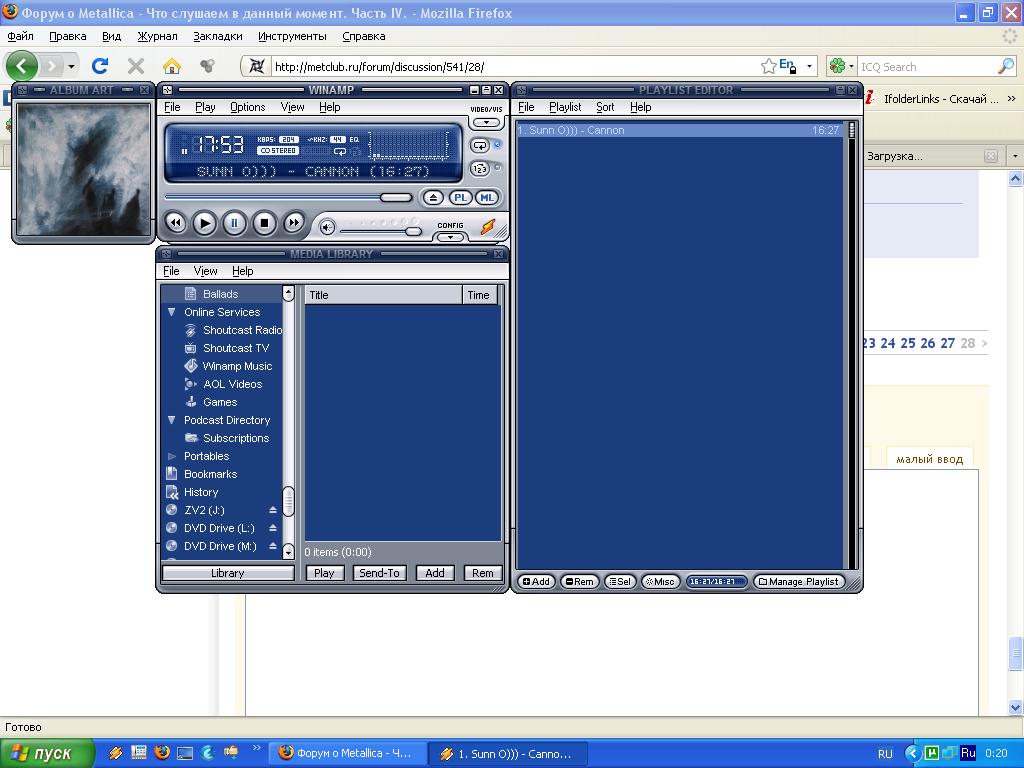
Task: Click Manage Playlist button
Action: point(799,581)
